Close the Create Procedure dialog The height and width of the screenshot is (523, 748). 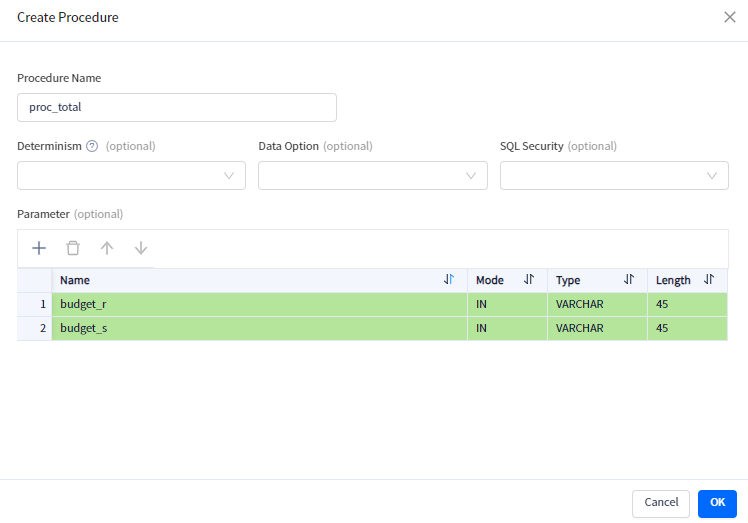pyautogui.click(x=730, y=17)
